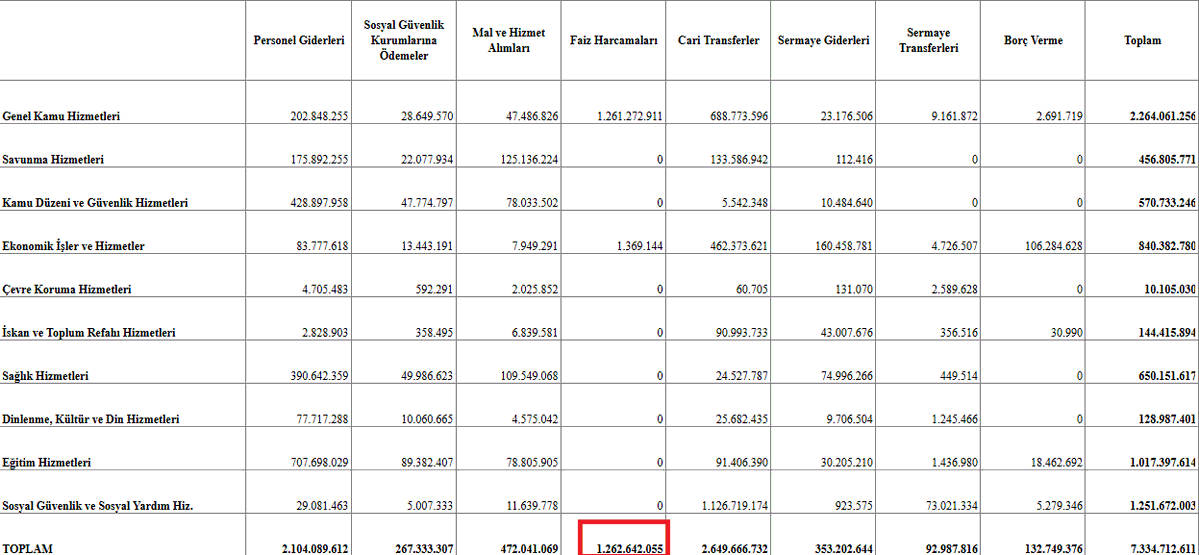Click cell value 90.993.733
This screenshot has width=1199, height=555.
tap(742, 333)
